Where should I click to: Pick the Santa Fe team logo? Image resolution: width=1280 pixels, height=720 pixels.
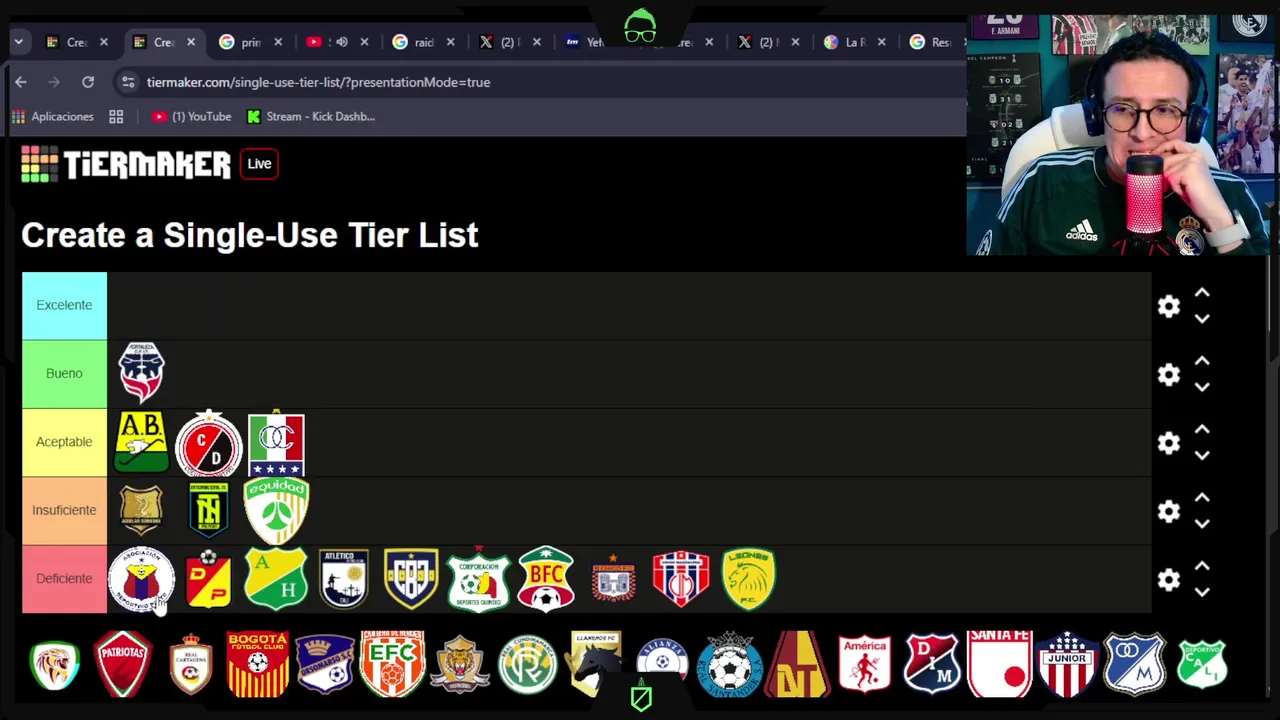(1000, 664)
